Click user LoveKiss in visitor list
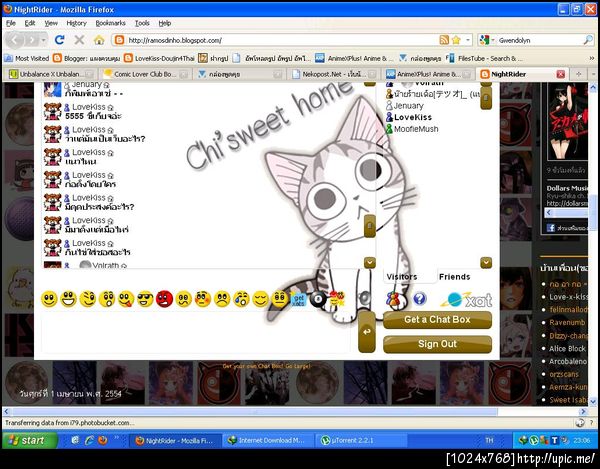600x469 pixels. point(409,117)
